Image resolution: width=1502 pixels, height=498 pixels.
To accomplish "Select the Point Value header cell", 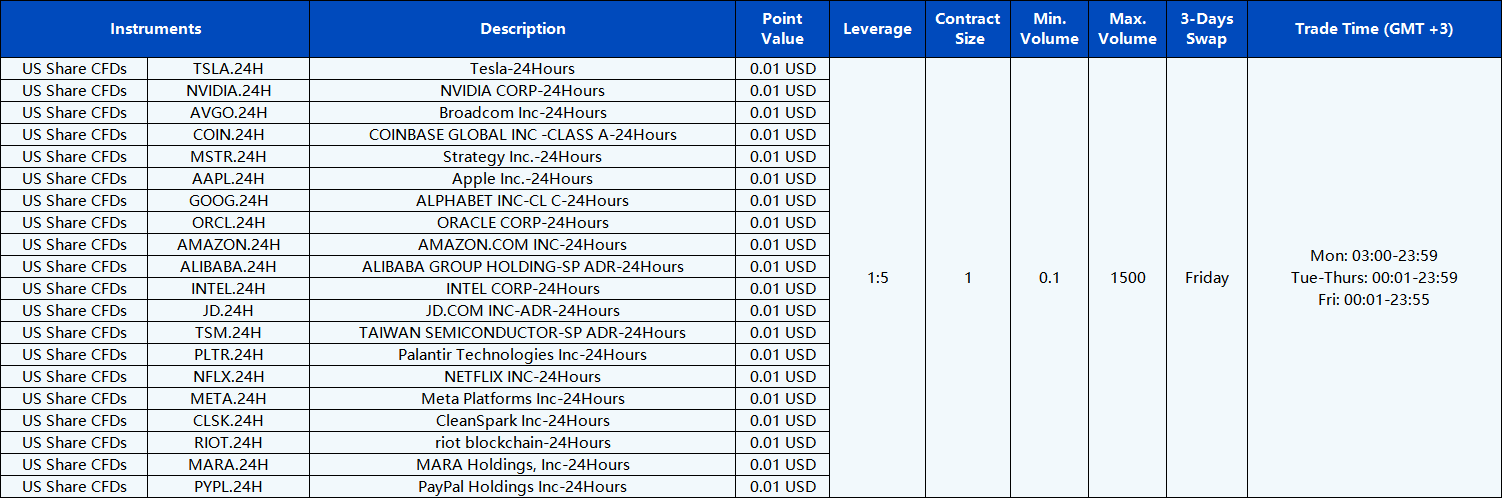I will [782, 29].
